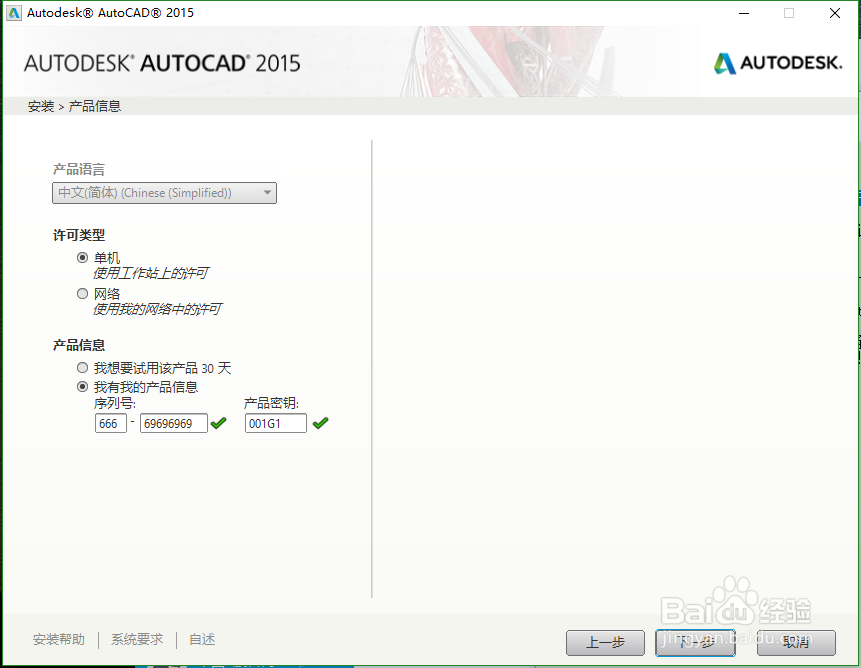Image resolution: width=861 pixels, height=668 pixels.
Task: Open the 系统要求 link
Action: 137,639
